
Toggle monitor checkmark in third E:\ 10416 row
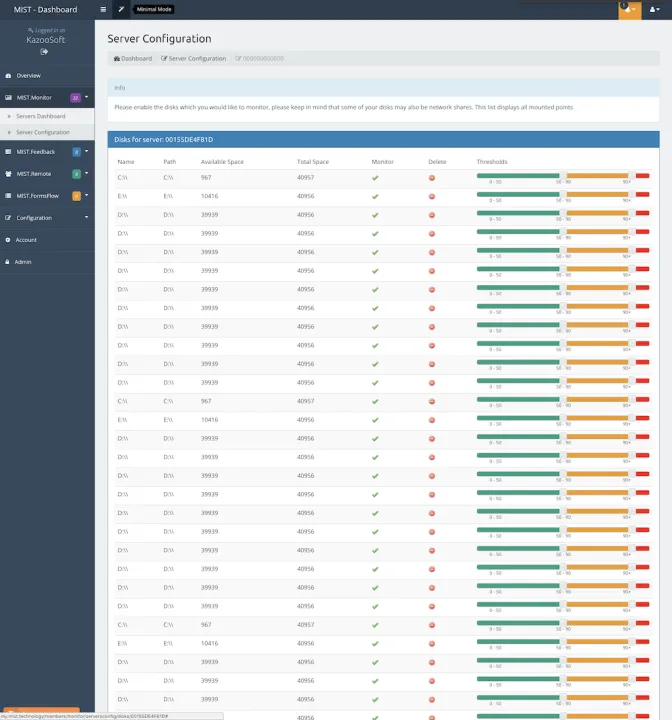point(375,644)
